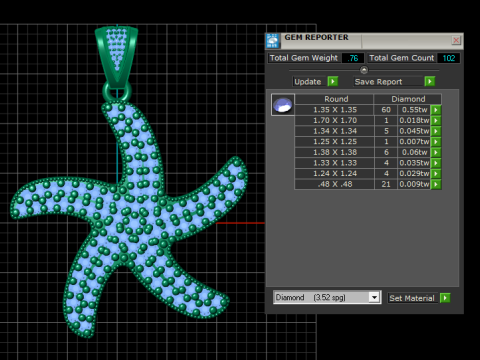Click the 0.009tw weight cell
This screenshot has height=360, width=480.
tap(414, 184)
